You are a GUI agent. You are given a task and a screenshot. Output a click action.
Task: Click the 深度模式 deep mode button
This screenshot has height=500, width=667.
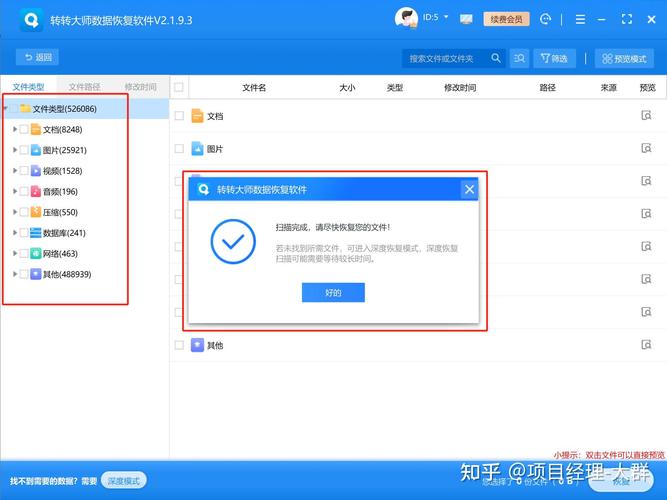point(124,480)
